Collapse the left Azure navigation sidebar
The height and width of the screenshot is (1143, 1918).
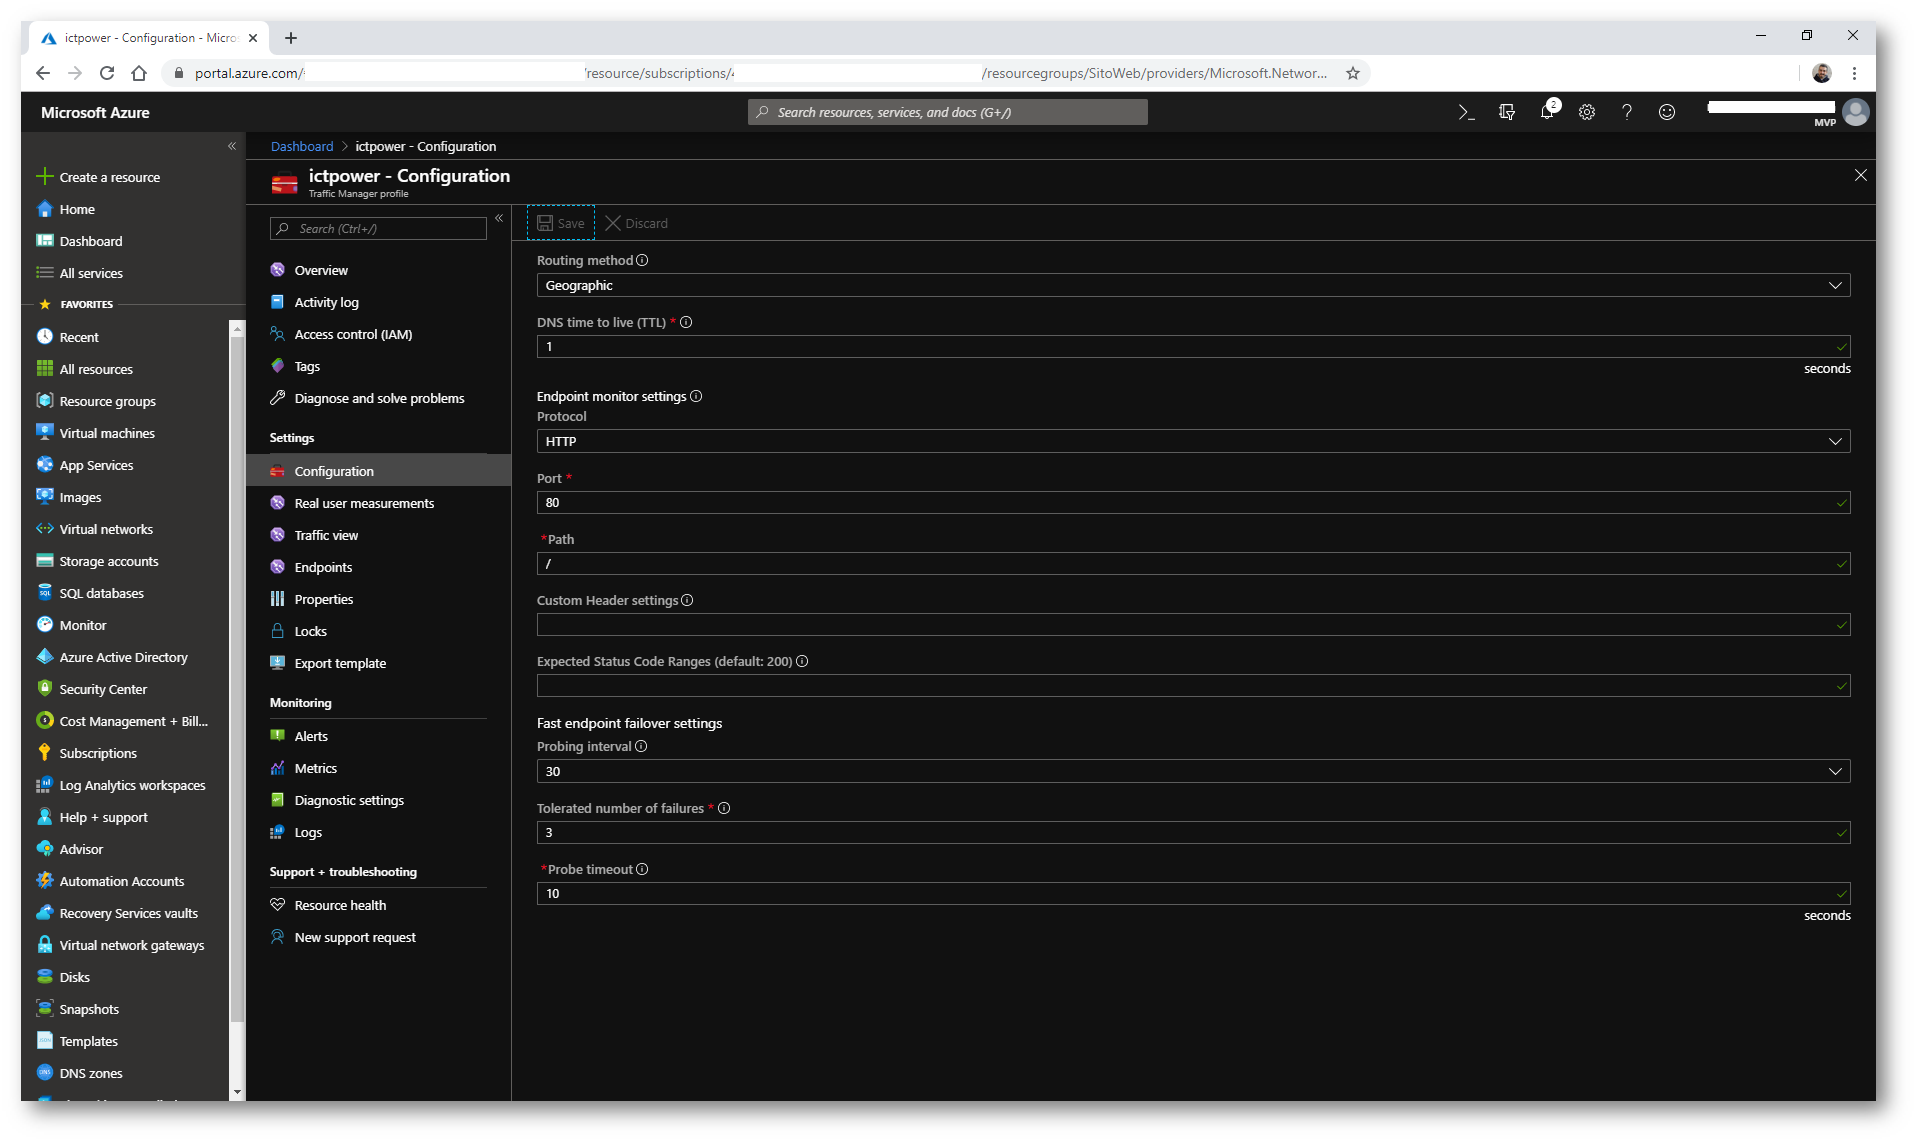(232, 147)
